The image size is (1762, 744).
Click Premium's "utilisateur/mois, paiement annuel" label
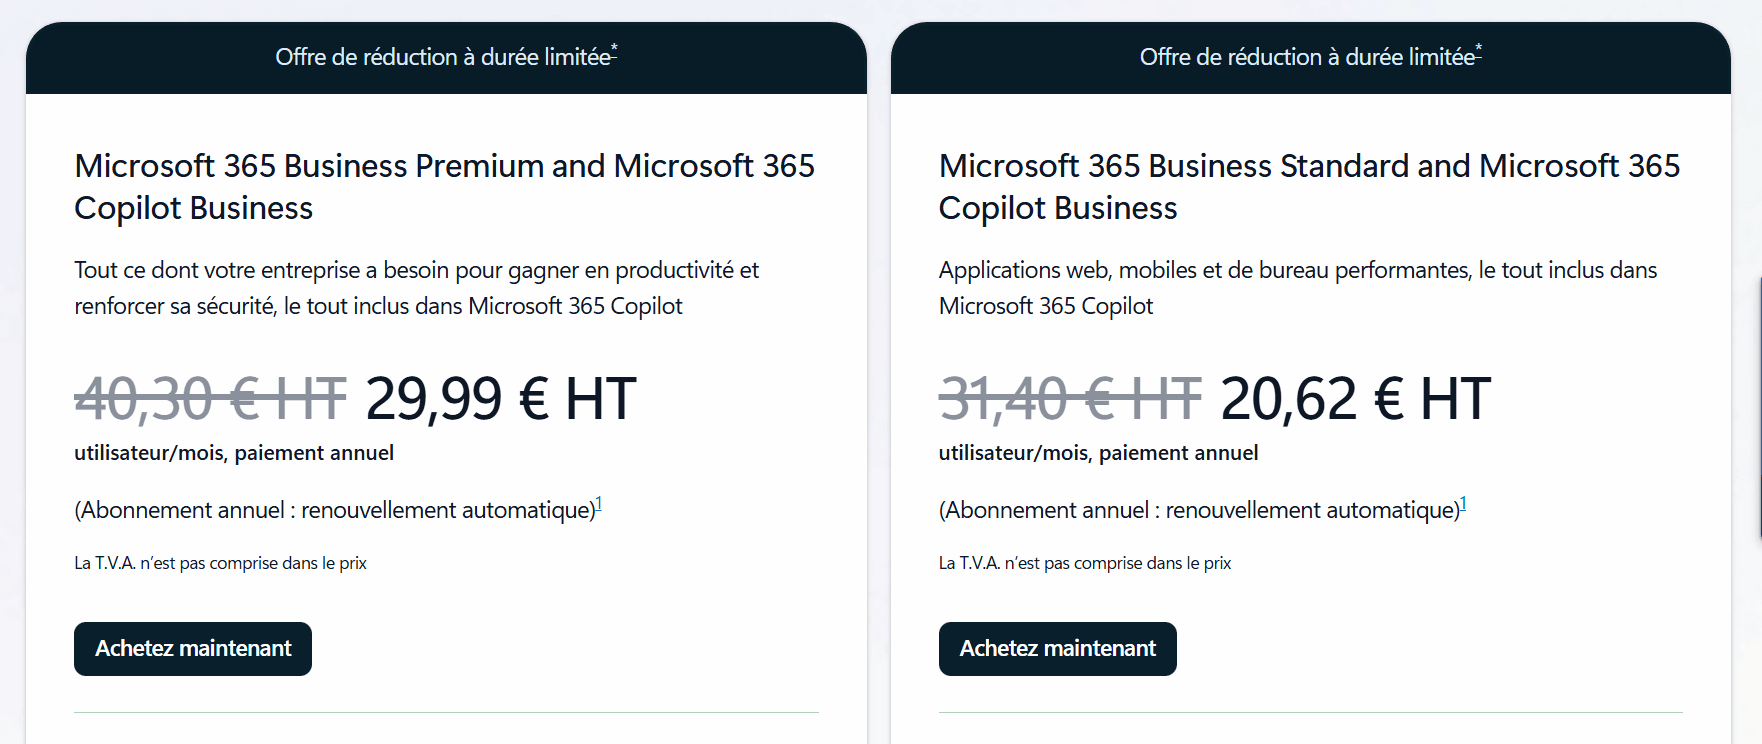(x=234, y=453)
